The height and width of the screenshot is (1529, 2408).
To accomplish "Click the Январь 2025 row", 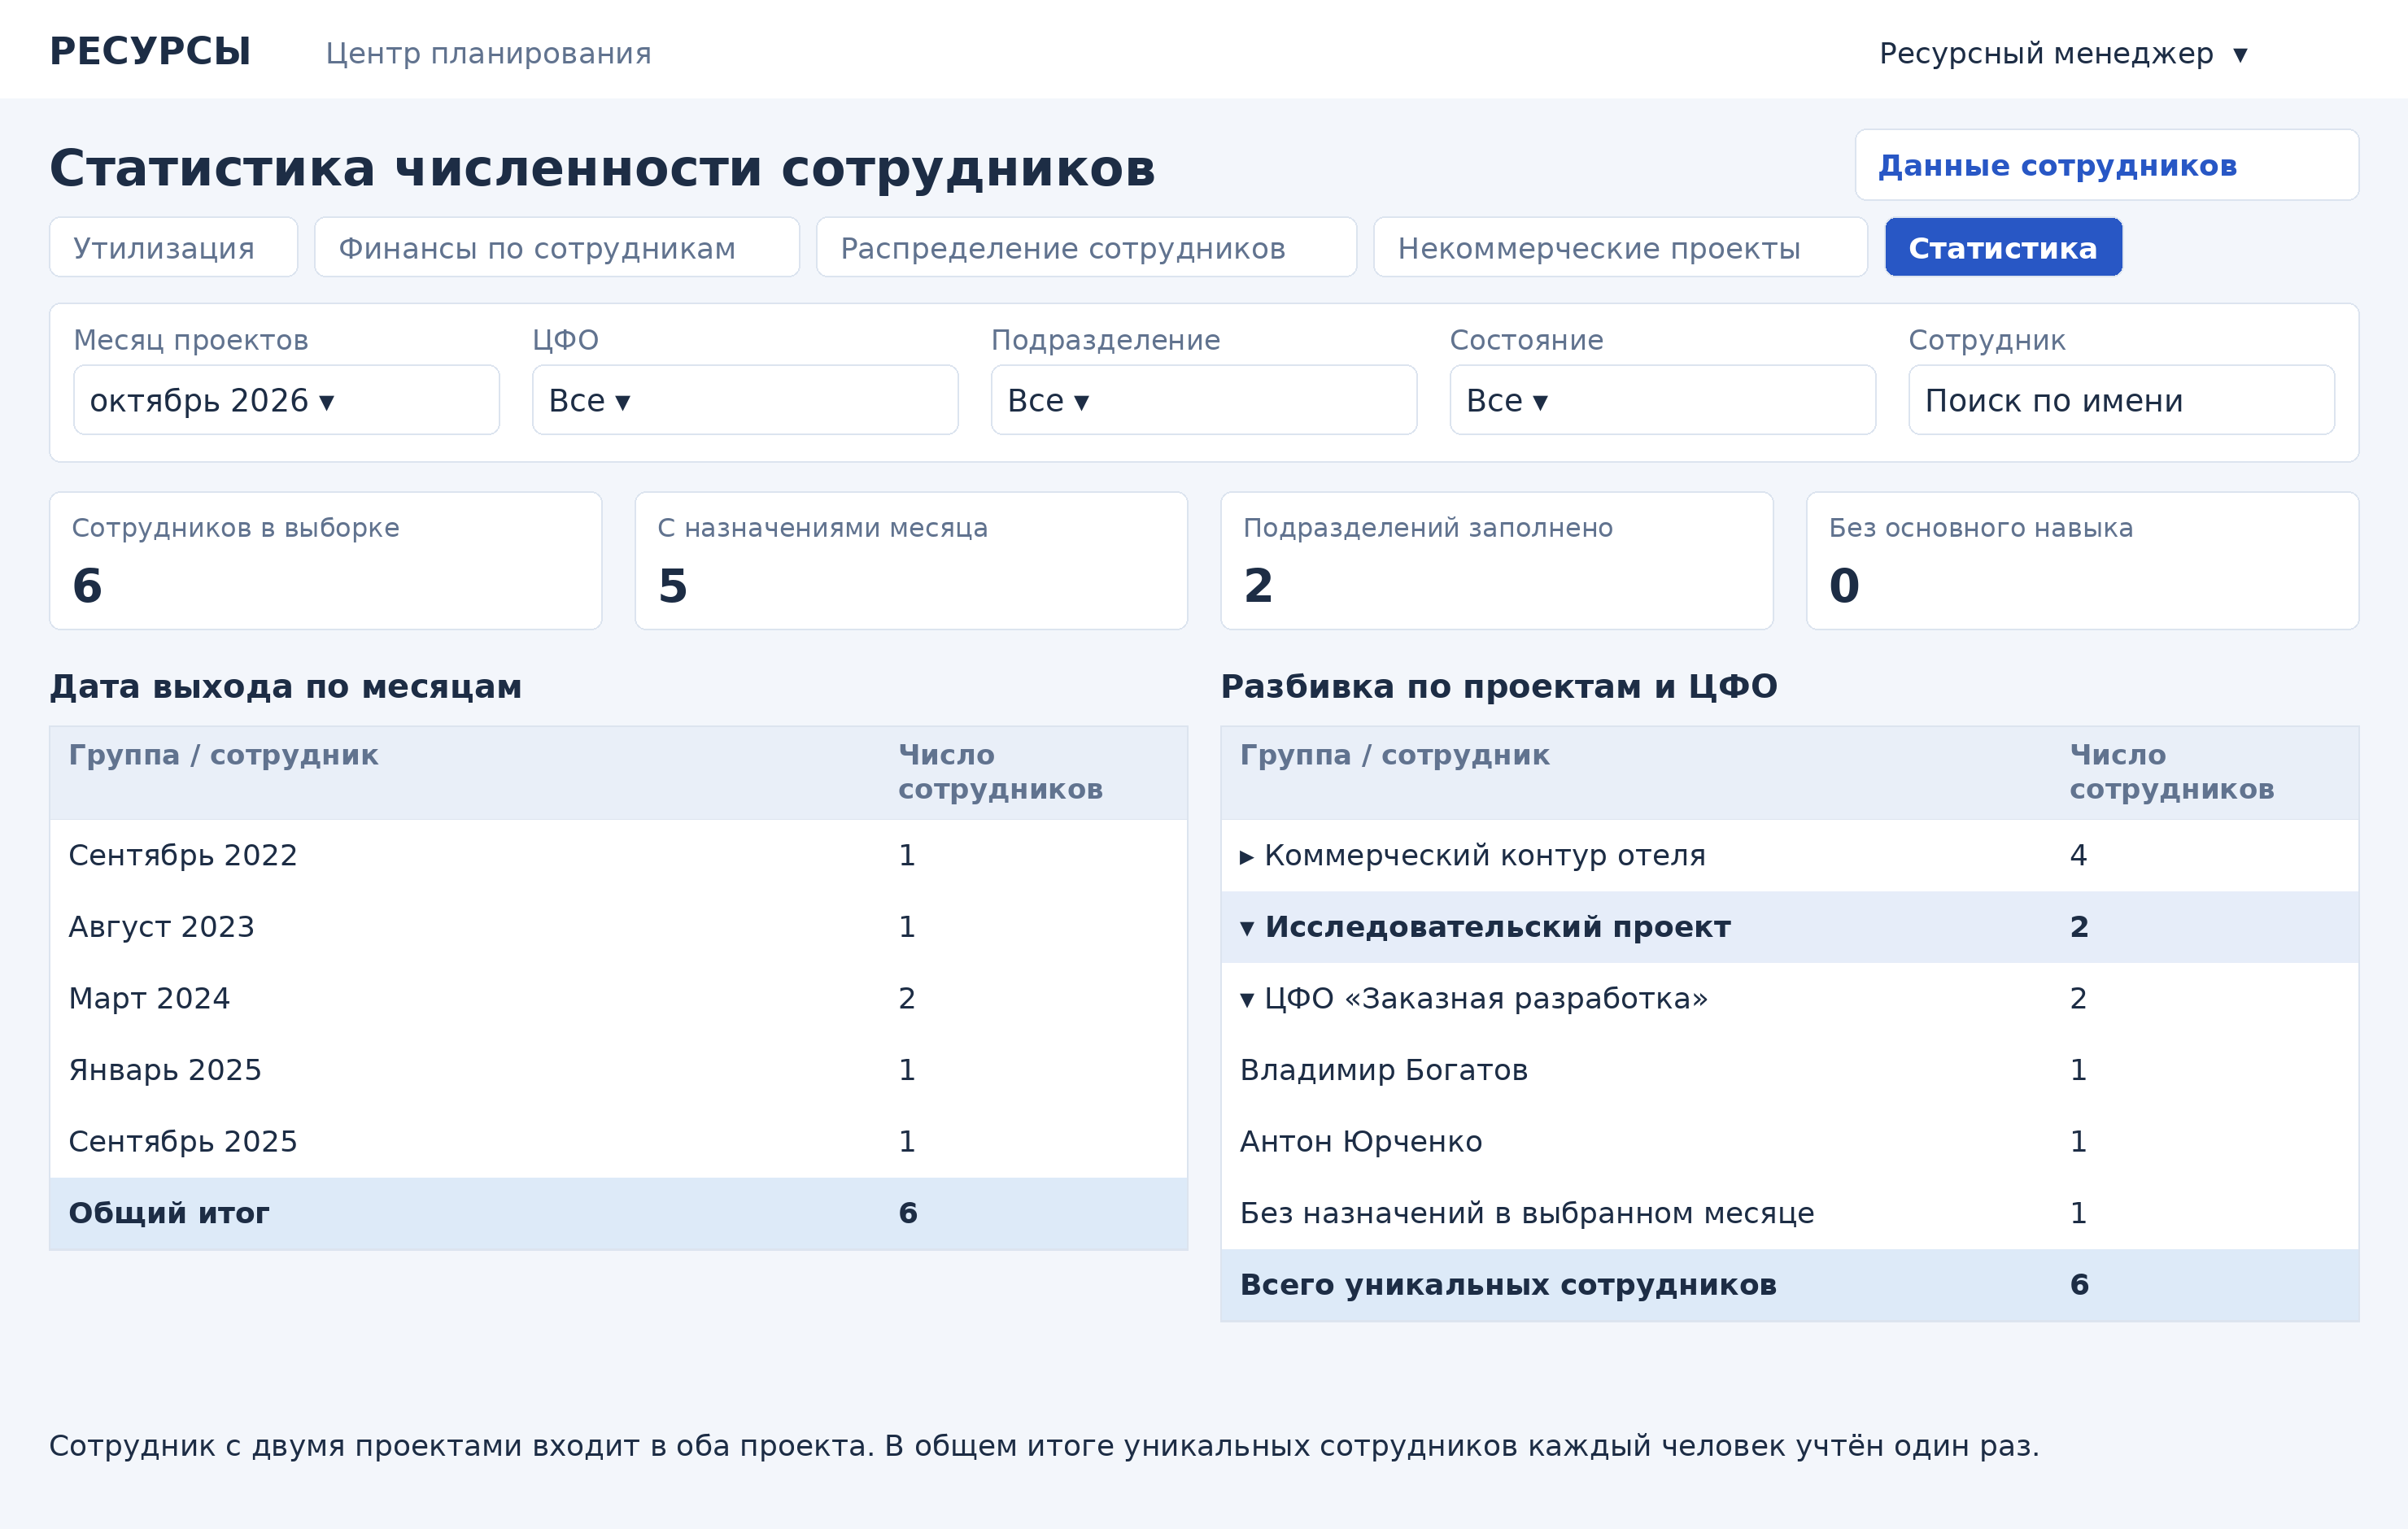I will pyautogui.click(x=618, y=1070).
